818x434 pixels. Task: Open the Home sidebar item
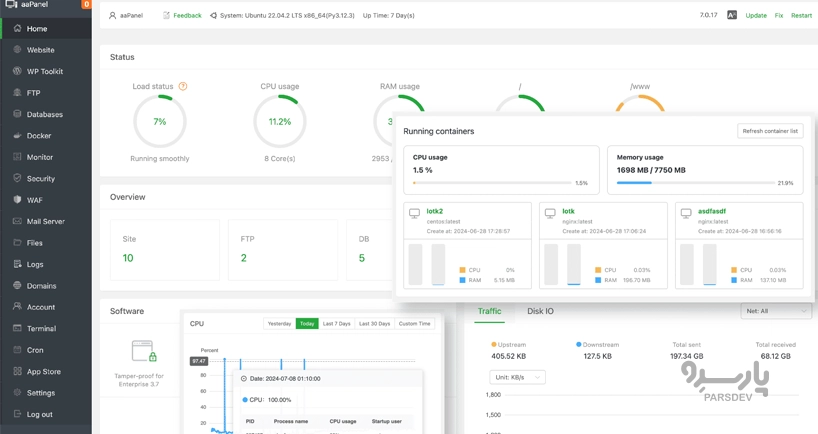point(46,29)
